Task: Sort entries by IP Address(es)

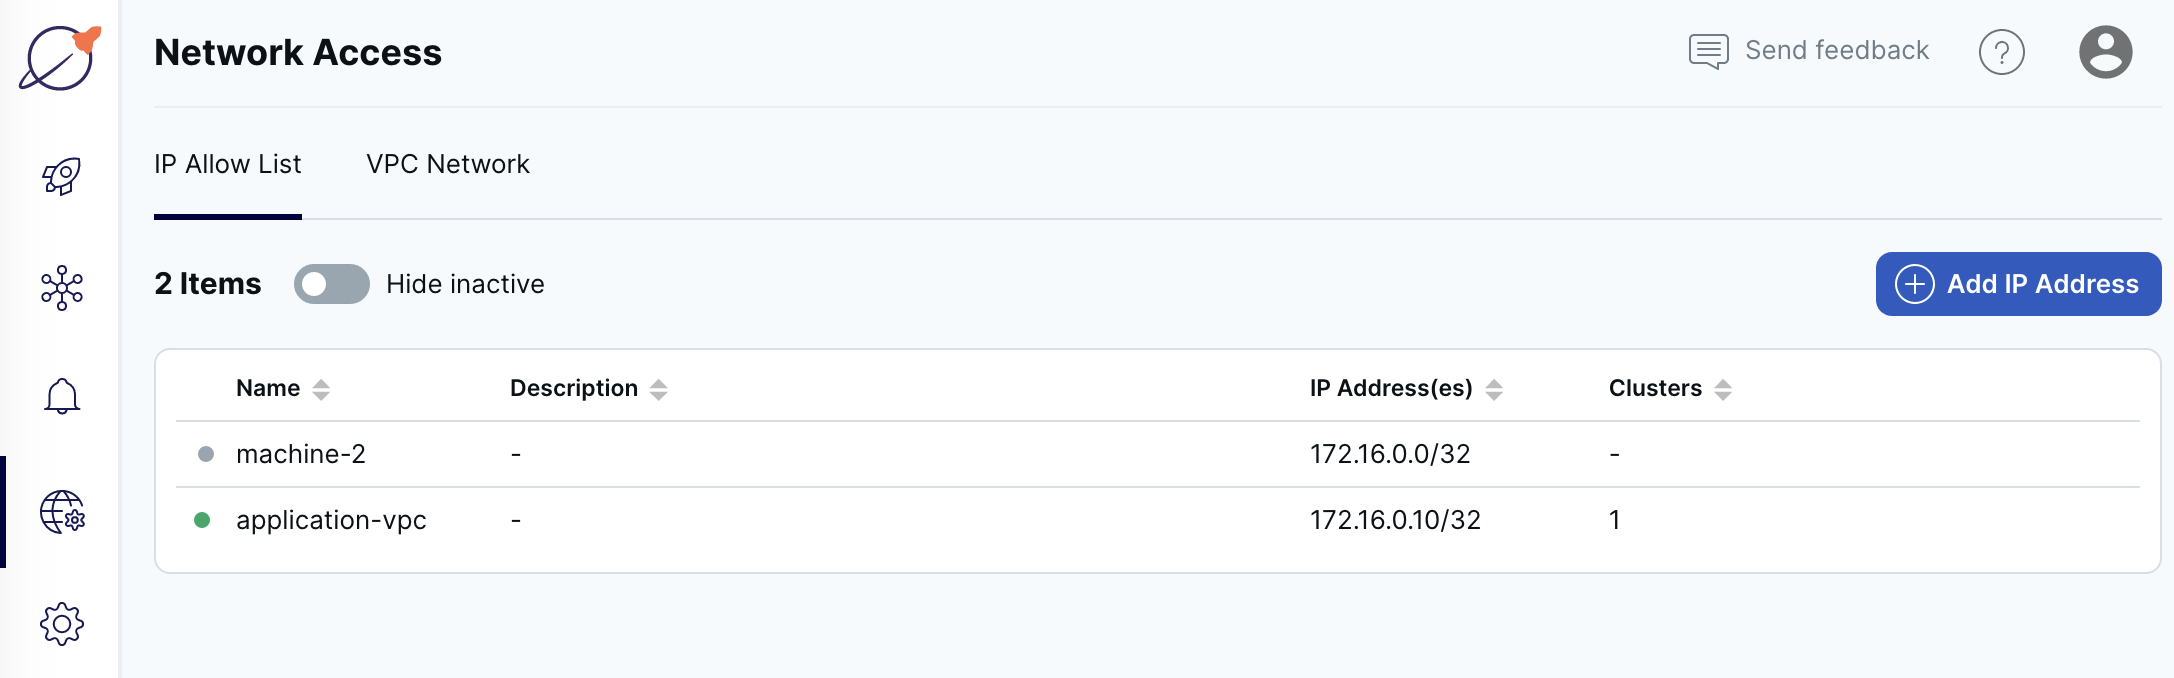Action: coord(1494,390)
